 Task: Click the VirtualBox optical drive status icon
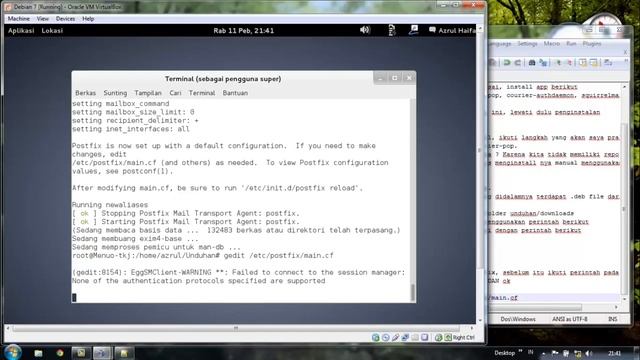tap(385, 338)
